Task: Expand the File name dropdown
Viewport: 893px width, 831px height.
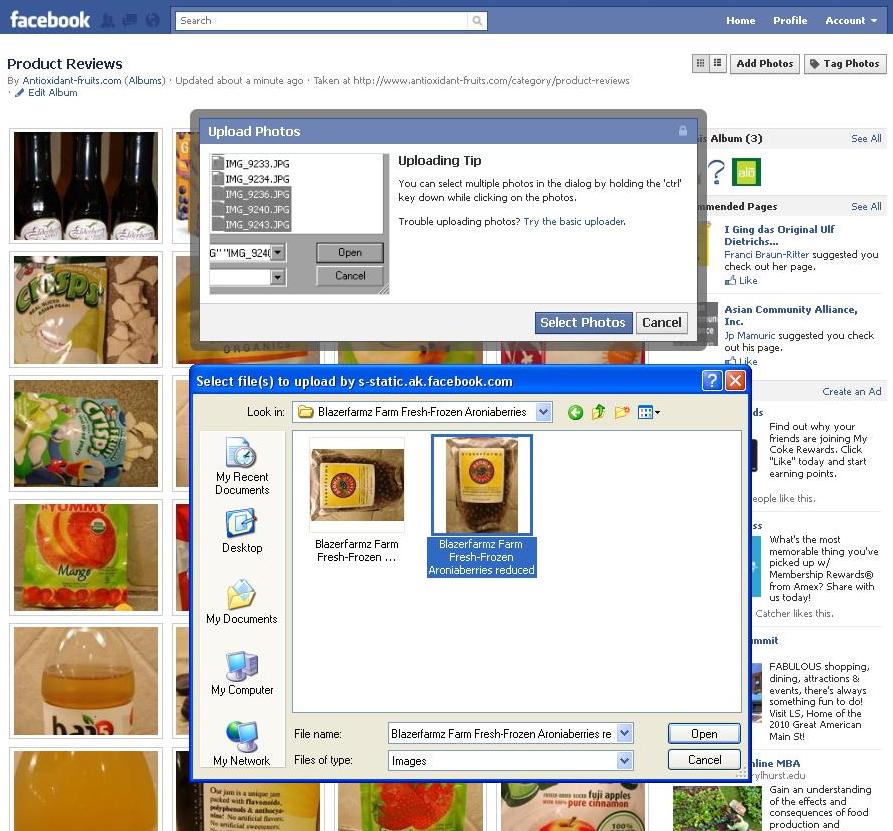Action: pyautogui.click(x=625, y=734)
